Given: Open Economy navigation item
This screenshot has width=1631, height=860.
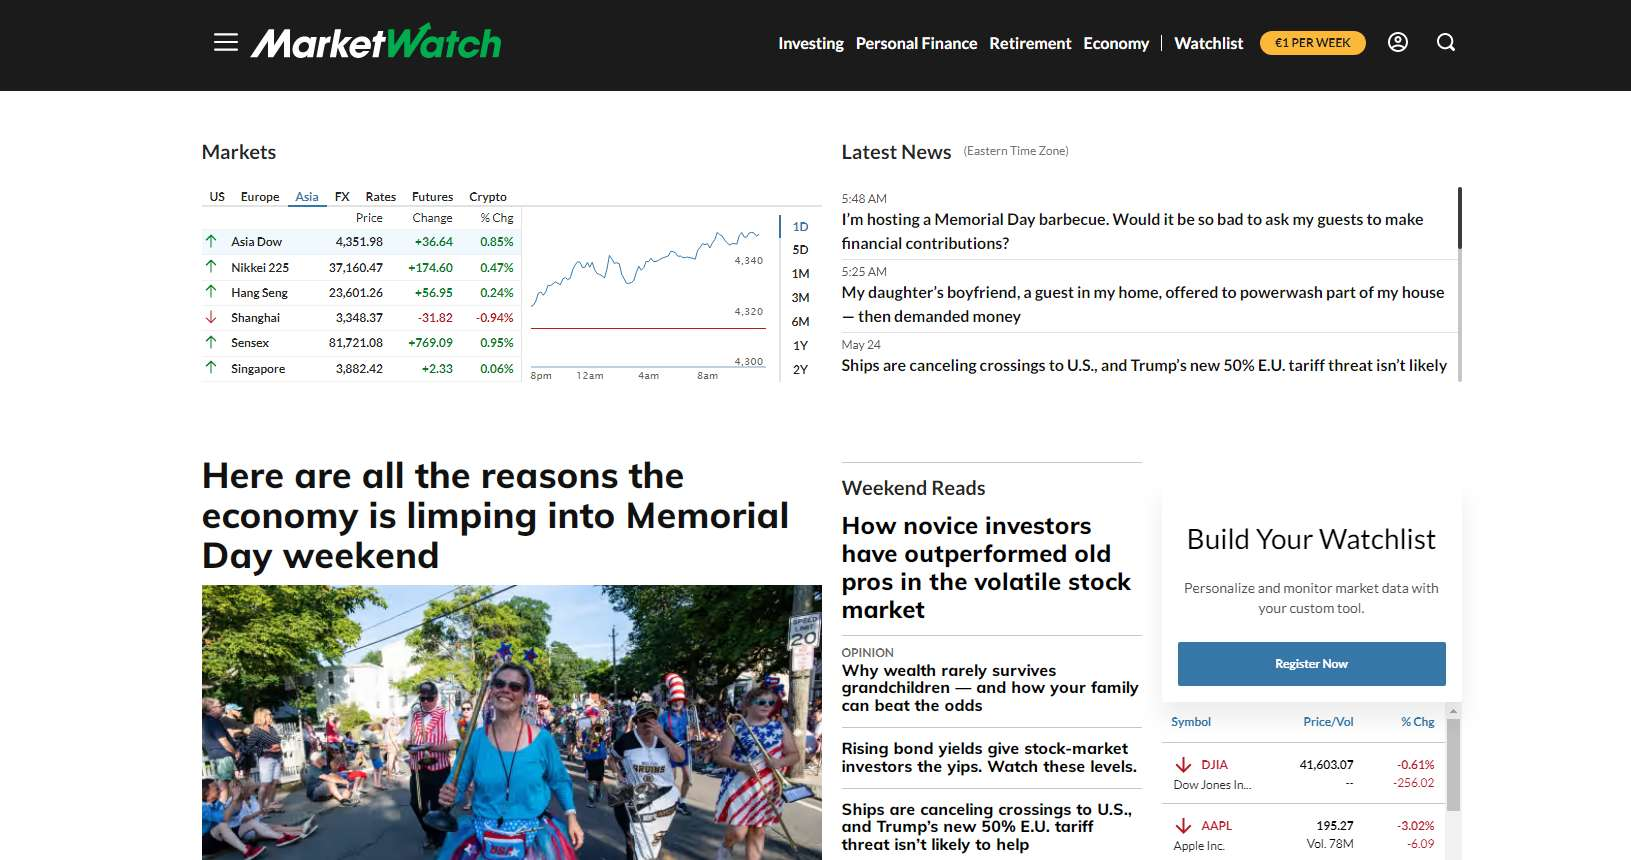Looking at the screenshot, I should [x=1116, y=43].
